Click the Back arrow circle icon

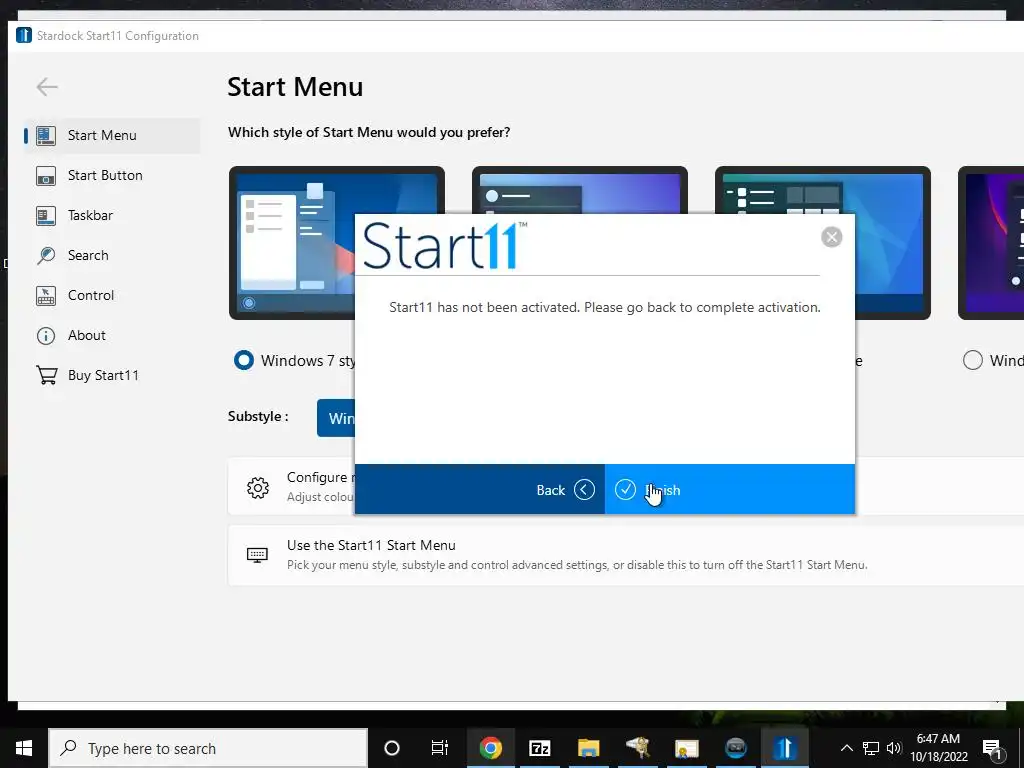[584, 490]
